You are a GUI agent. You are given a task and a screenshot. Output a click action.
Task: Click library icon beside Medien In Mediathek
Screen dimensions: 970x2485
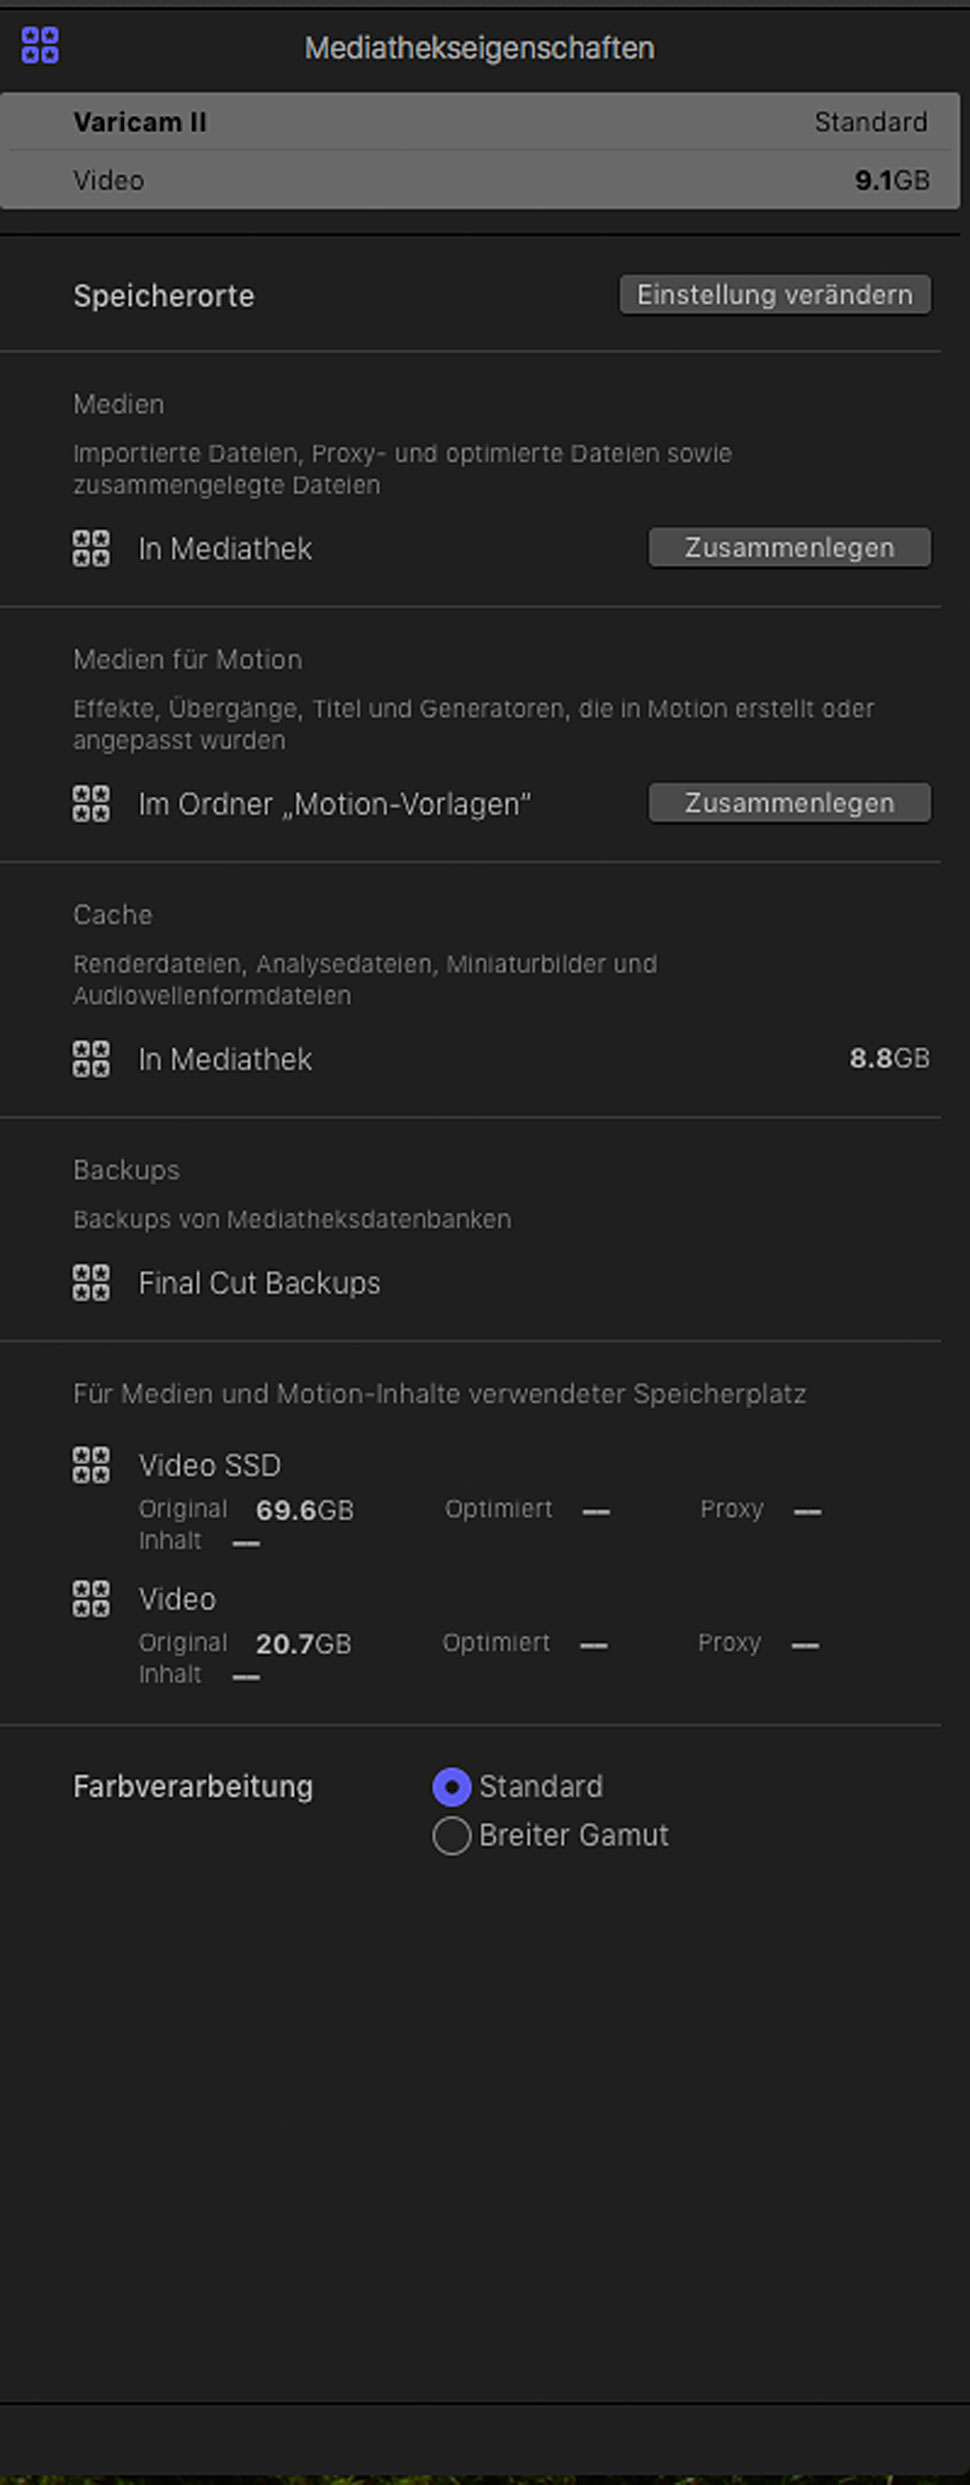click(x=91, y=548)
